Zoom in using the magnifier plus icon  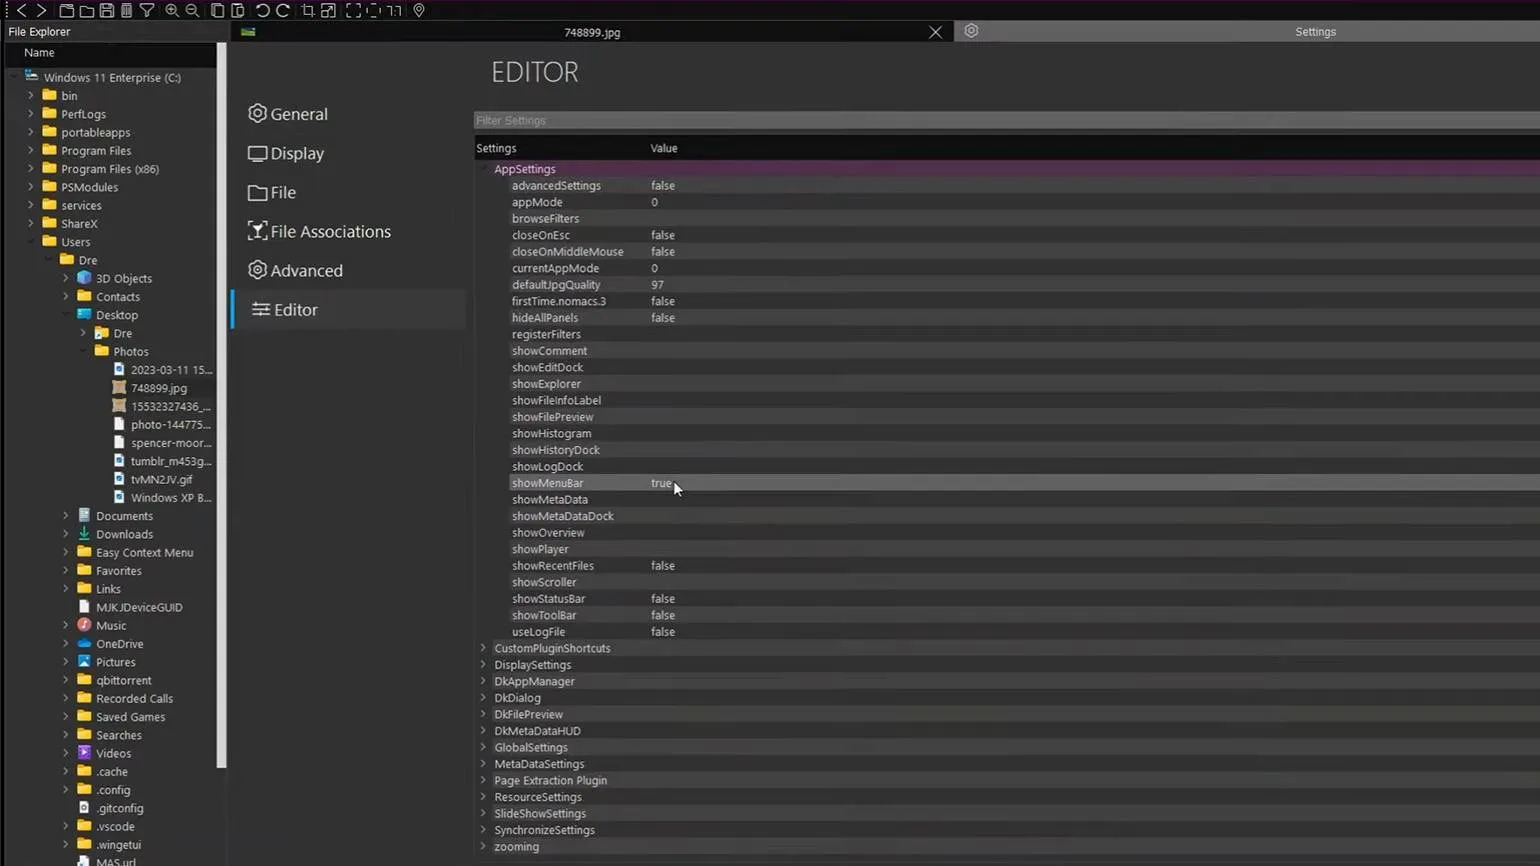[x=172, y=10]
